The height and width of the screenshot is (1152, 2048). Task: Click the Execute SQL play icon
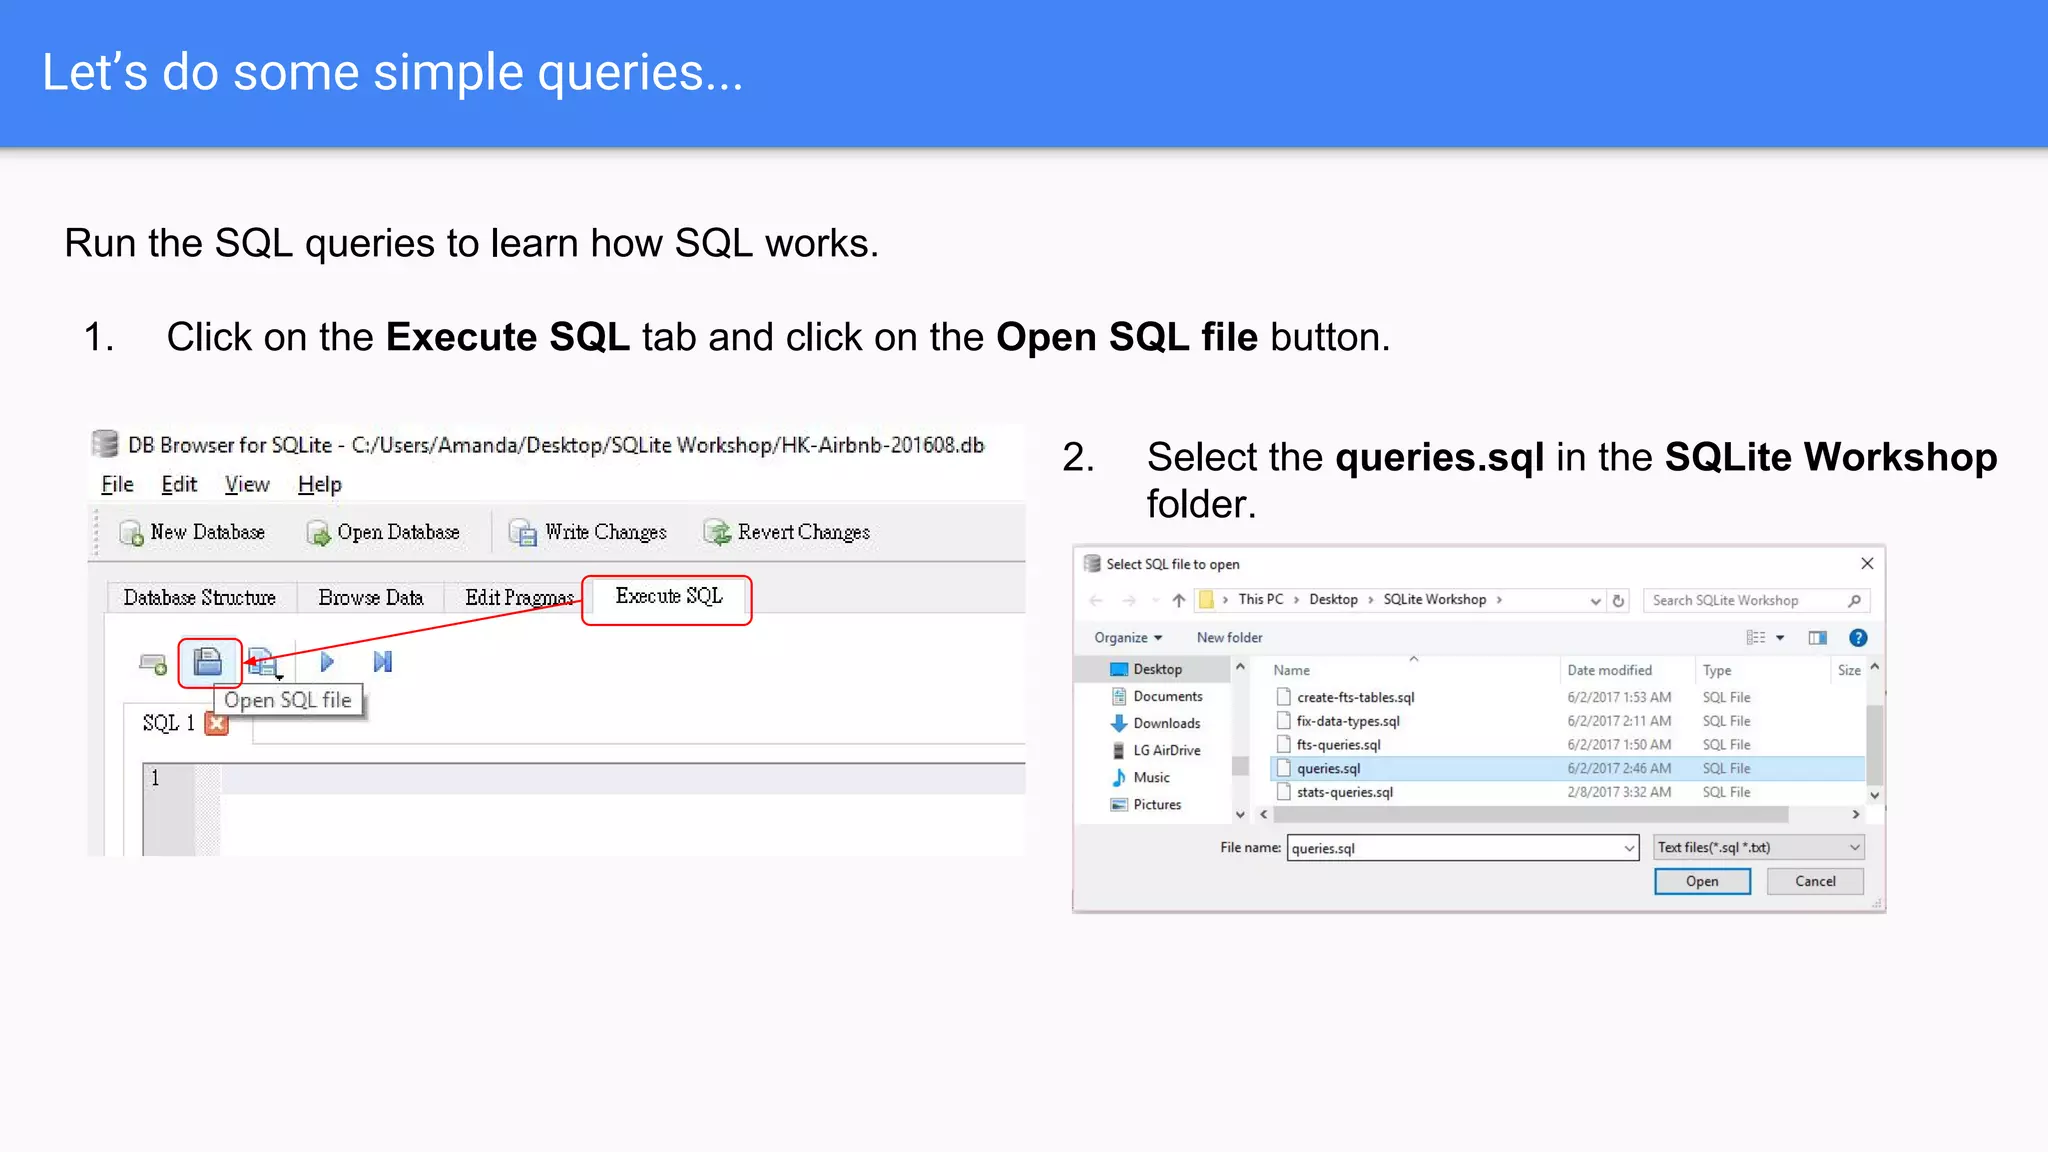pyautogui.click(x=326, y=661)
